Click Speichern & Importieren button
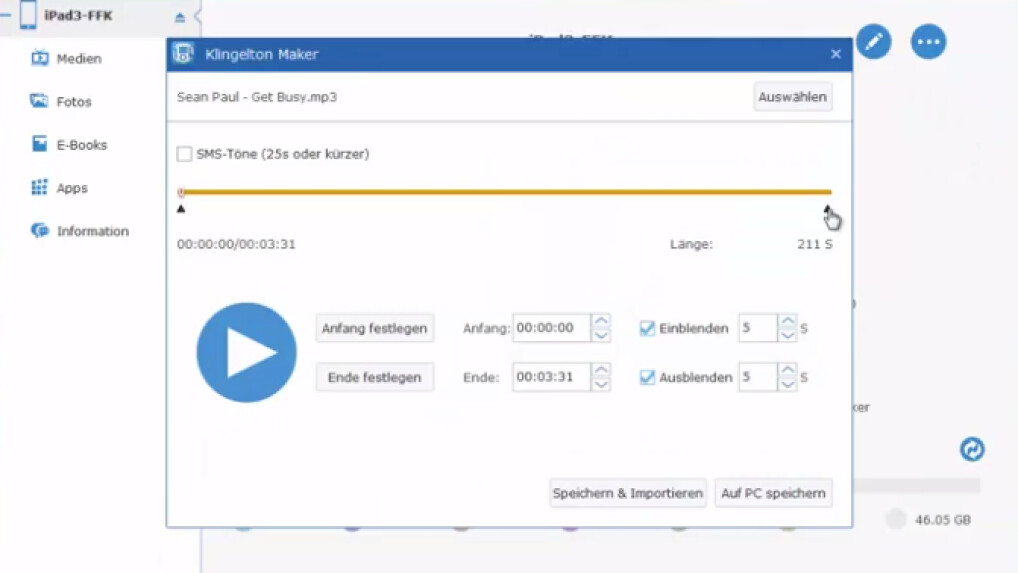Screen dimensions: 1018x573 628,493
